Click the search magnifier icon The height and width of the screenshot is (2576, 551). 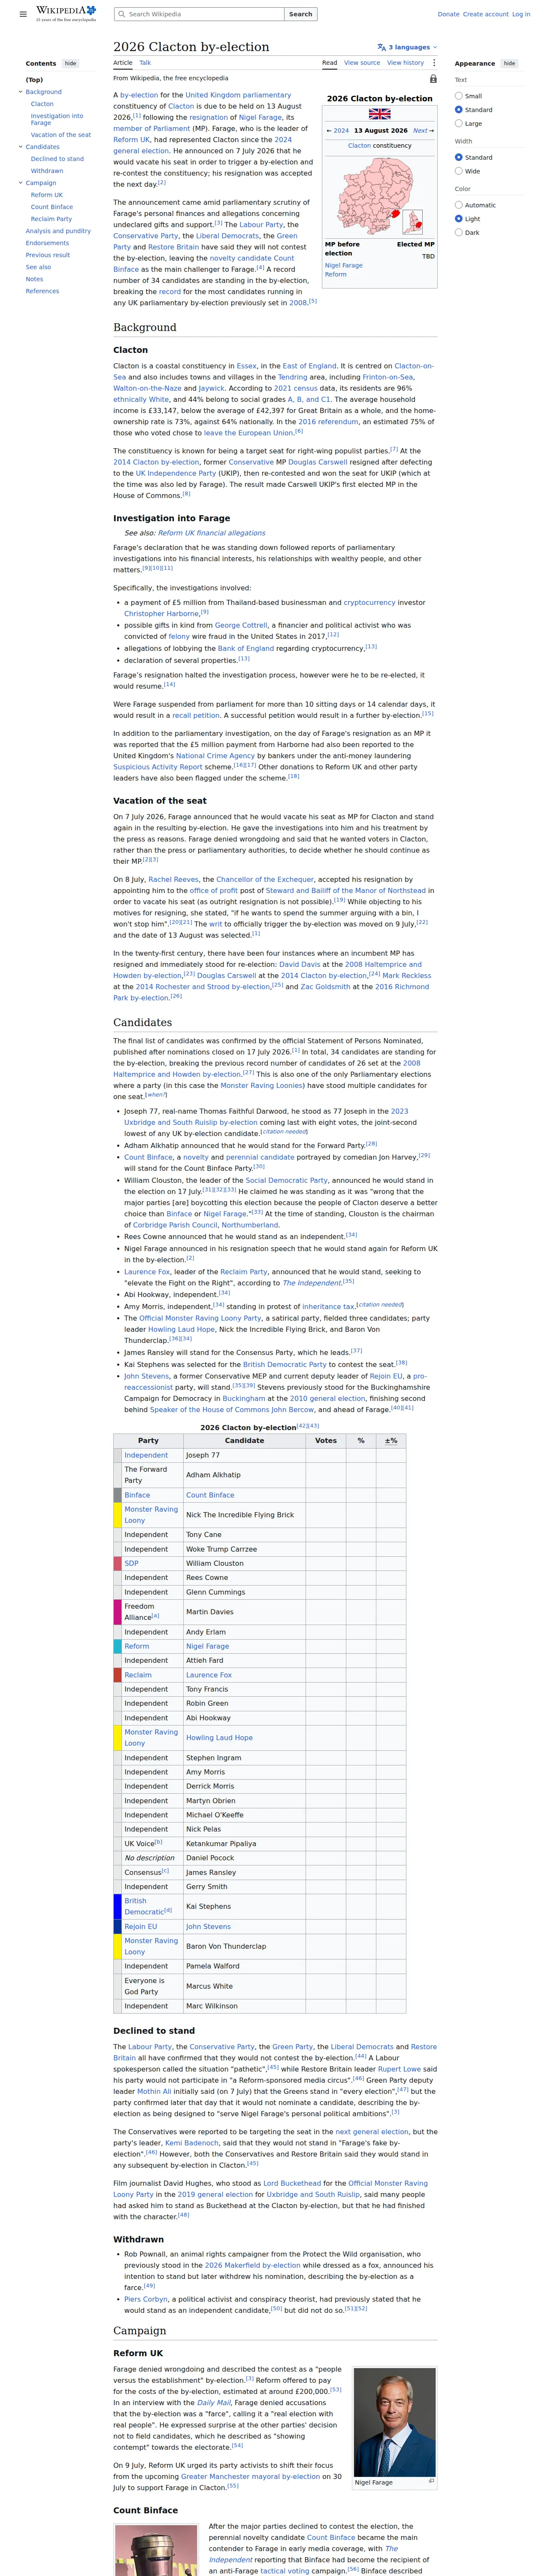click(x=121, y=14)
